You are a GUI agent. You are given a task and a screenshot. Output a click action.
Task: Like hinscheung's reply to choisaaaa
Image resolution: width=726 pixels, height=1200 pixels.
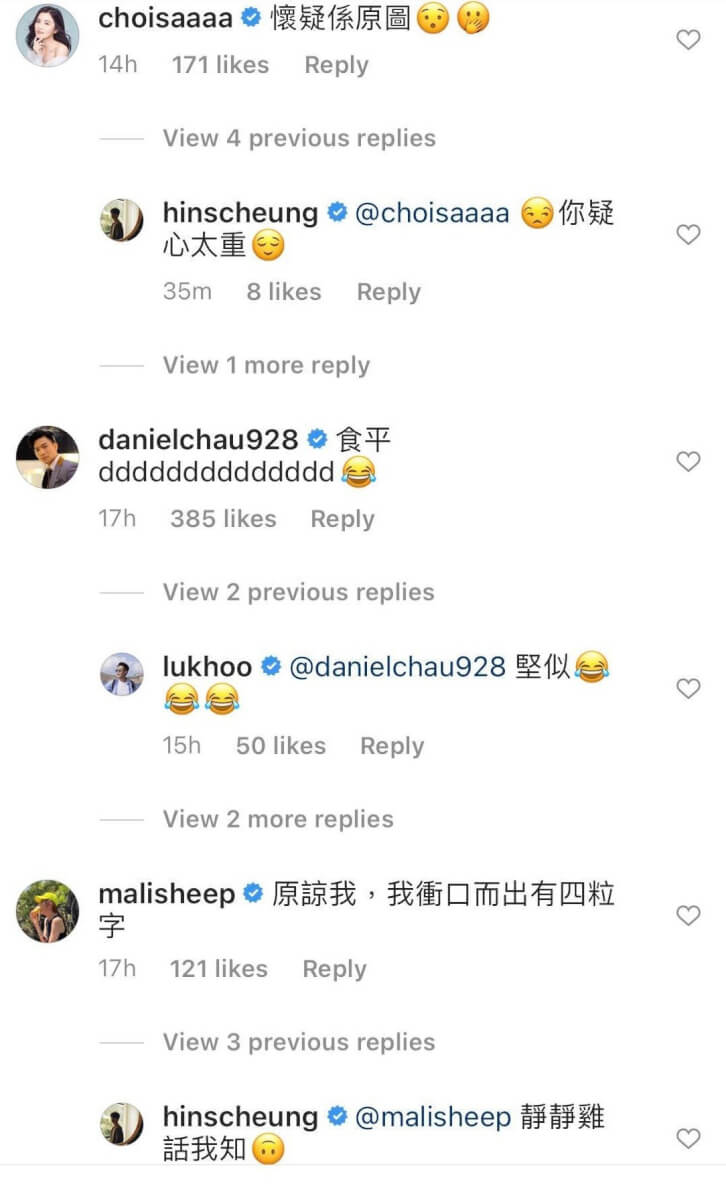[688, 234]
